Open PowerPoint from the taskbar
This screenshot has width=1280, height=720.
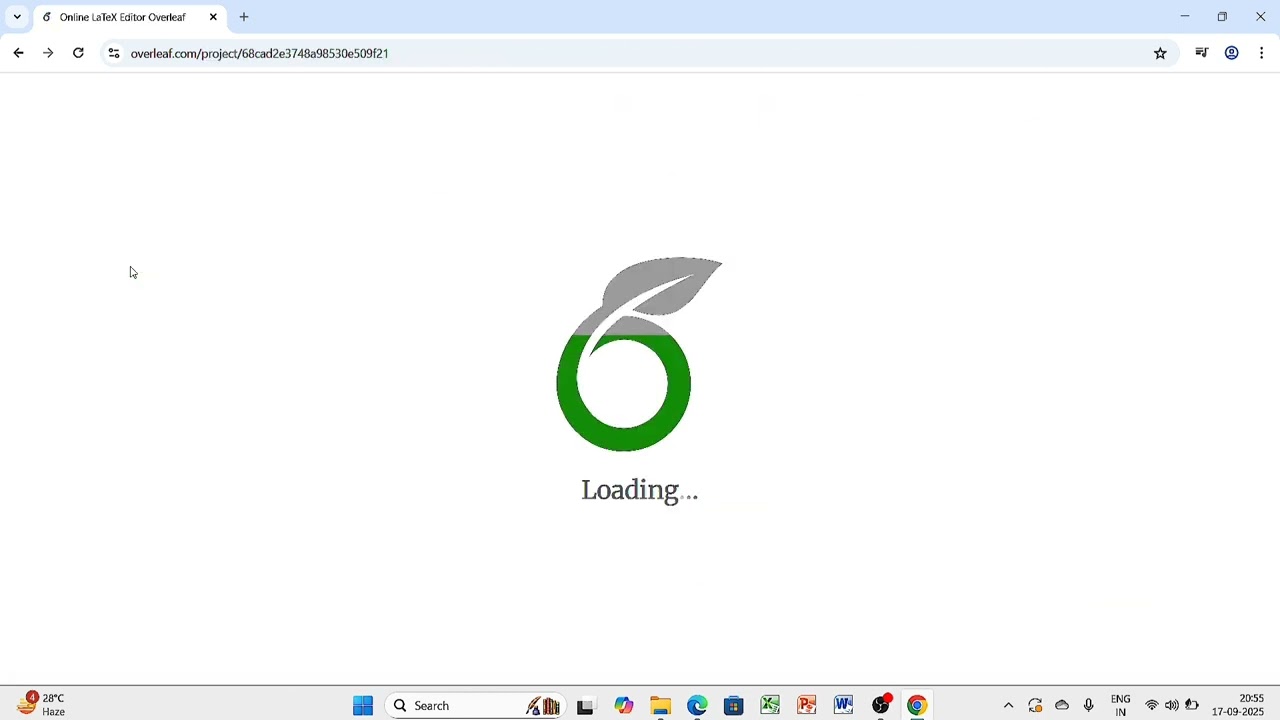tap(807, 706)
